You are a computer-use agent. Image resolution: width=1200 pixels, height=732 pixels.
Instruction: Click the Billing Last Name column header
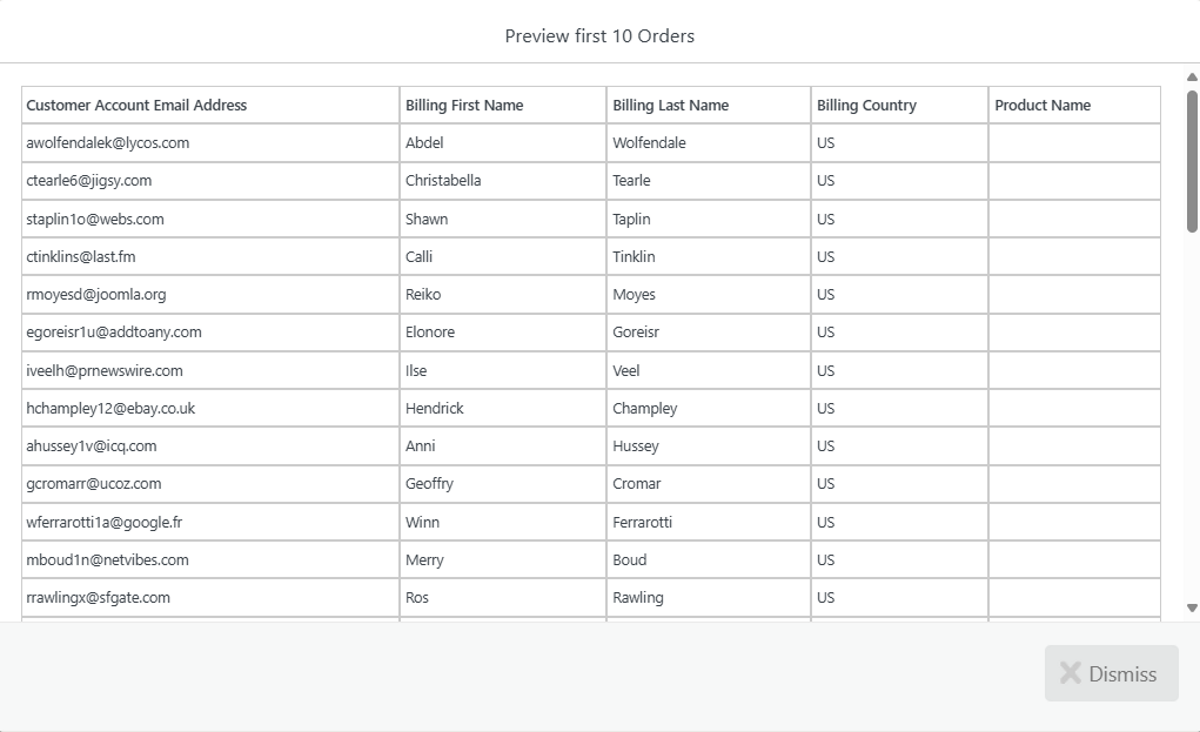pyautogui.click(x=670, y=105)
